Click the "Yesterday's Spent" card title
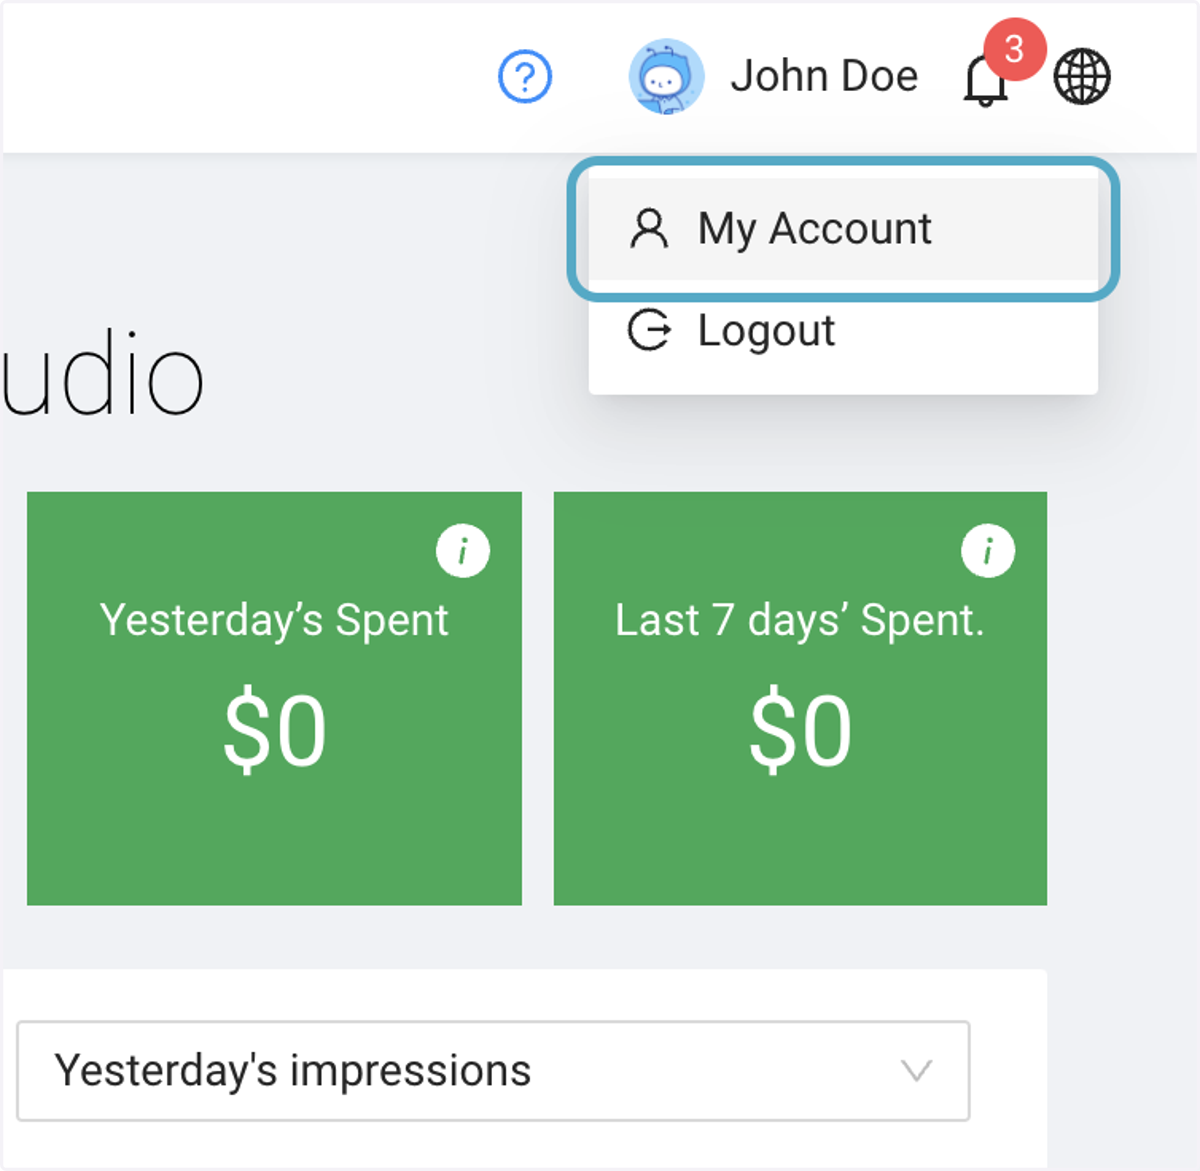The width and height of the screenshot is (1200, 1171). click(x=274, y=621)
